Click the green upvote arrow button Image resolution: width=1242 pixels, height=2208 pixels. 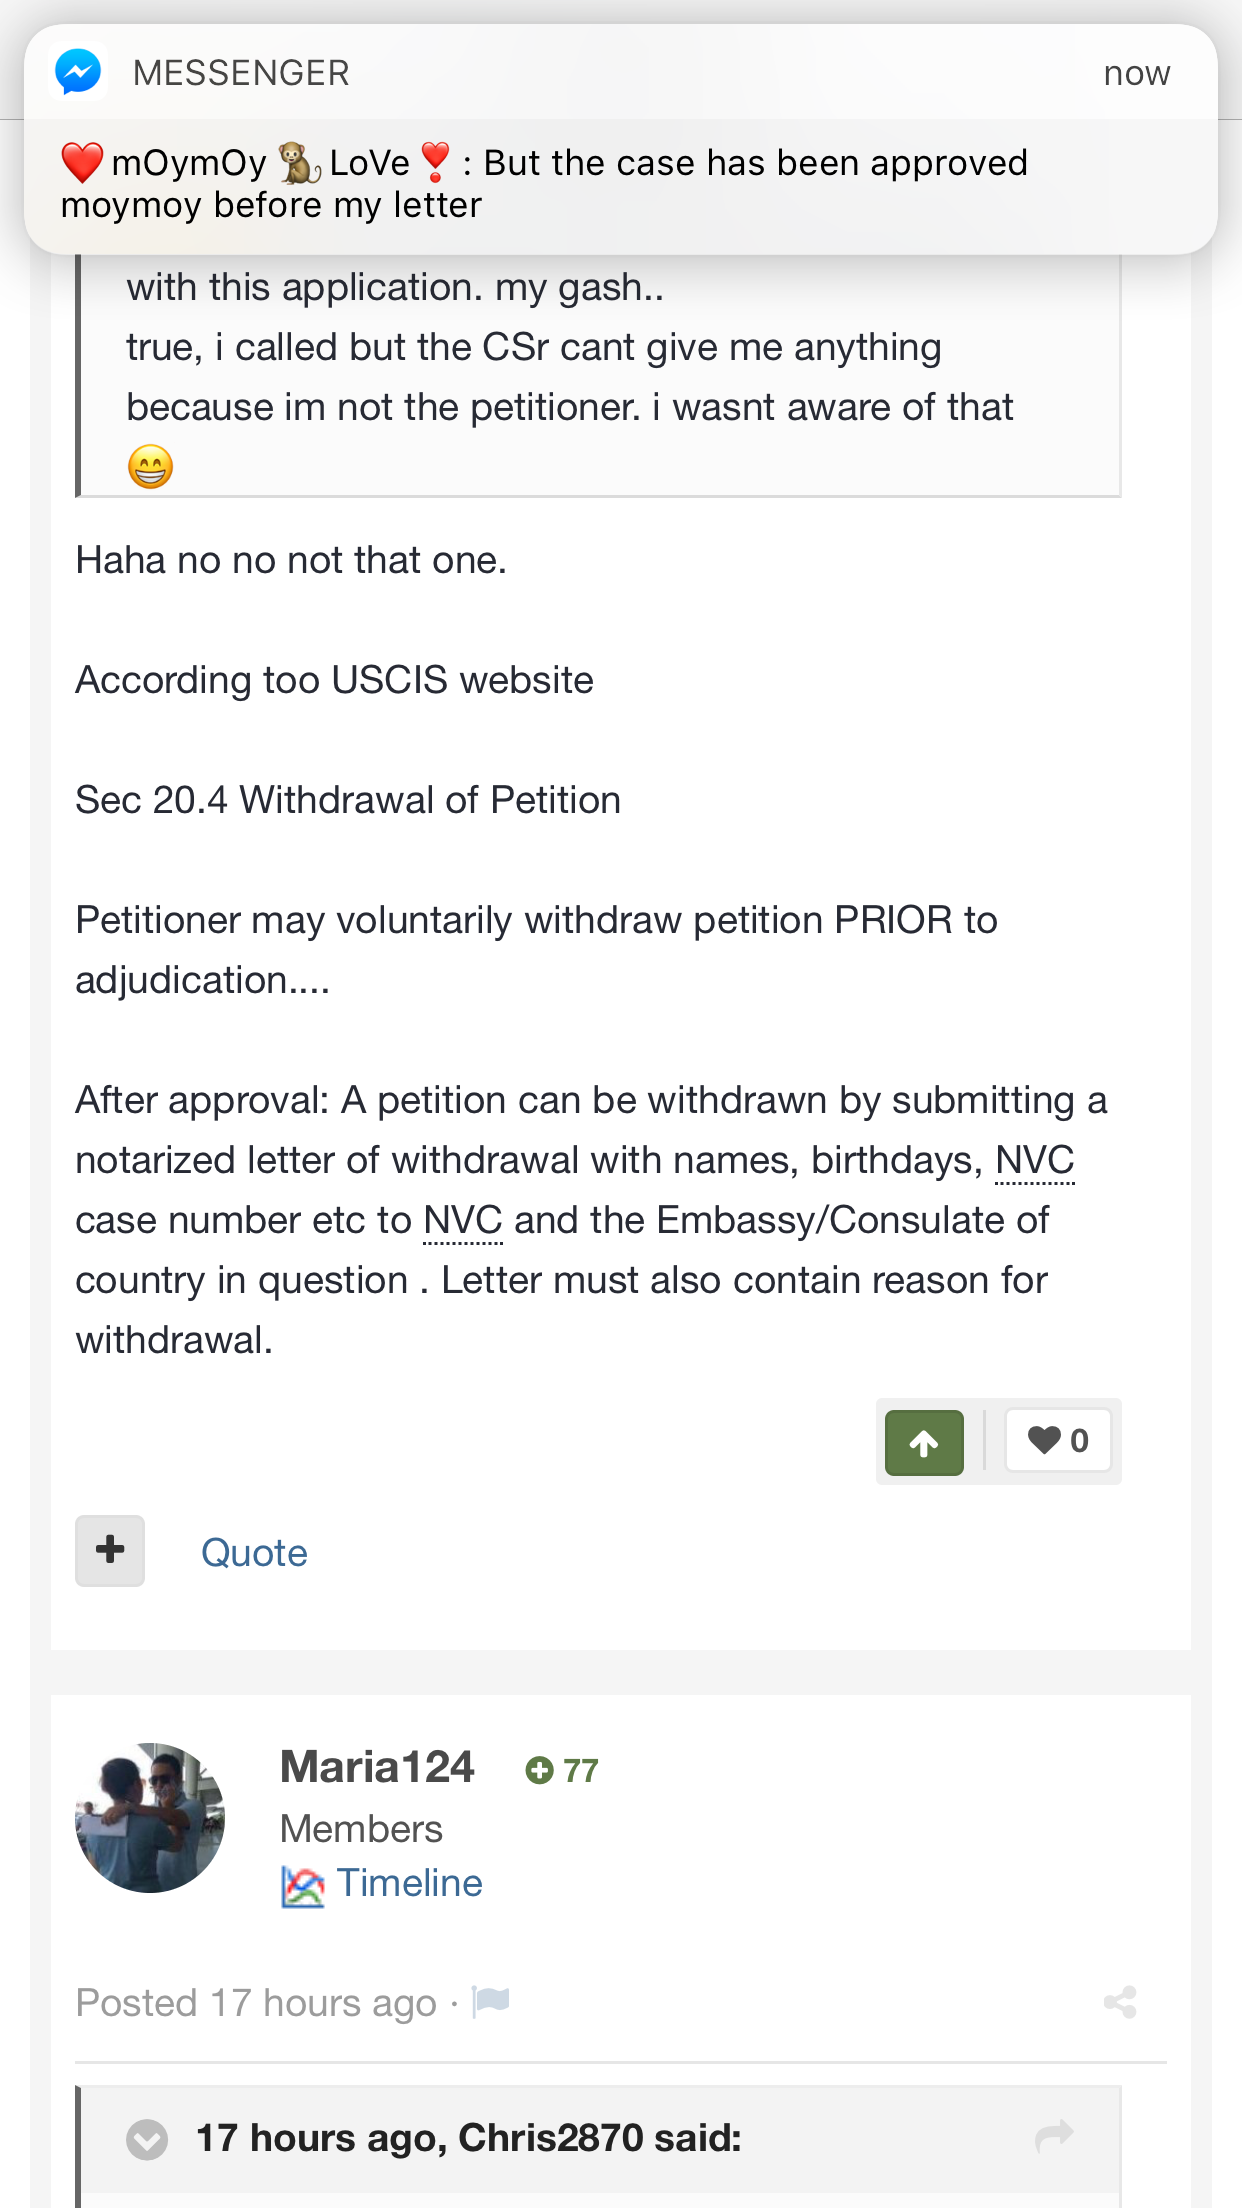coord(924,1442)
